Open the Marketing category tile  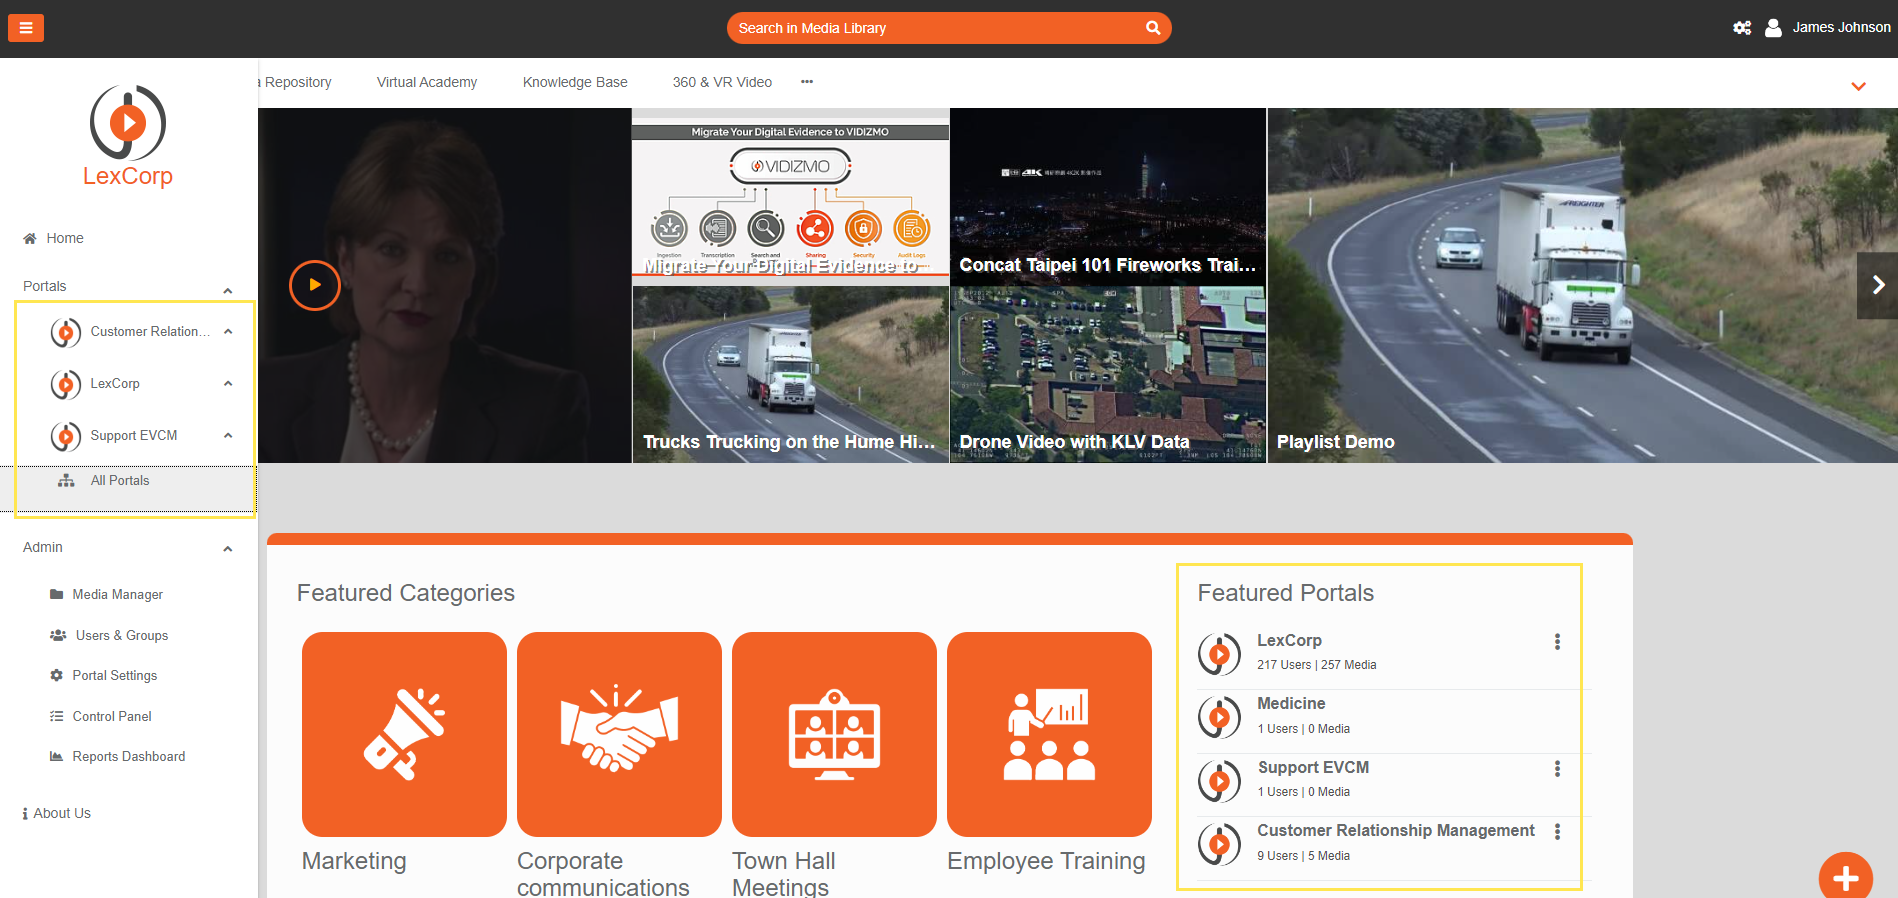pos(404,734)
